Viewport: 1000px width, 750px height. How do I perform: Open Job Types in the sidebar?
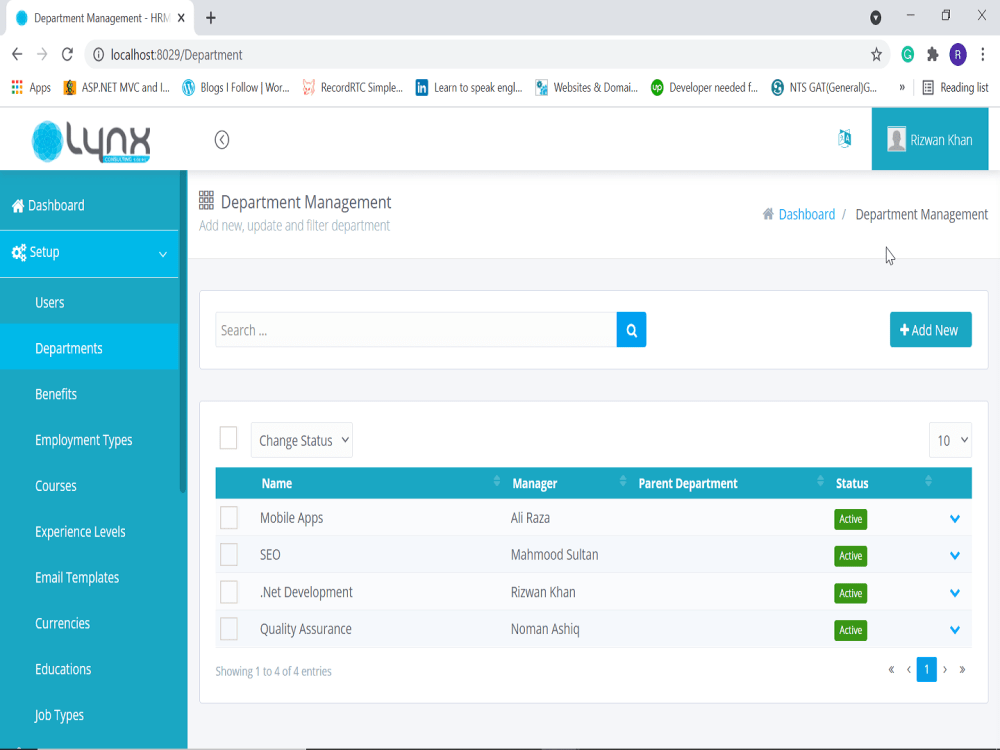coord(89,716)
